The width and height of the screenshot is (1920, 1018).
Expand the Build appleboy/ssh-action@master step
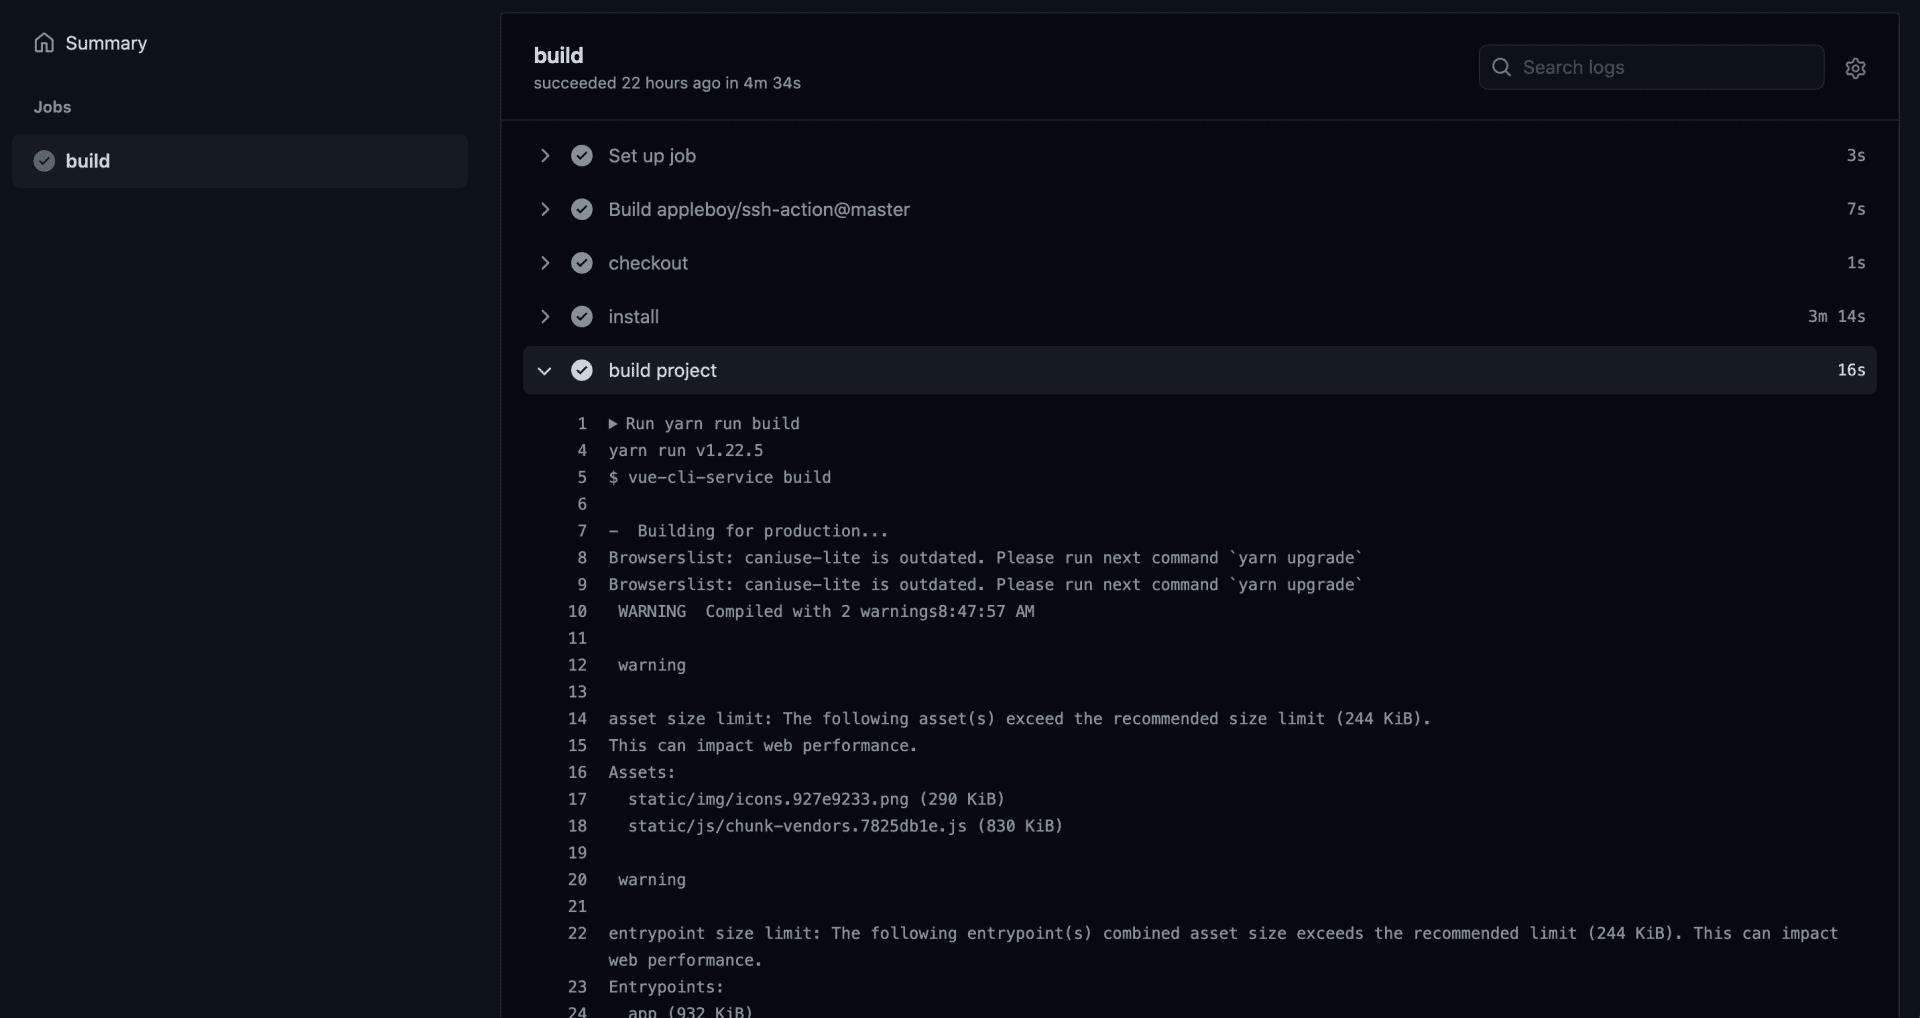click(x=545, y=210)
